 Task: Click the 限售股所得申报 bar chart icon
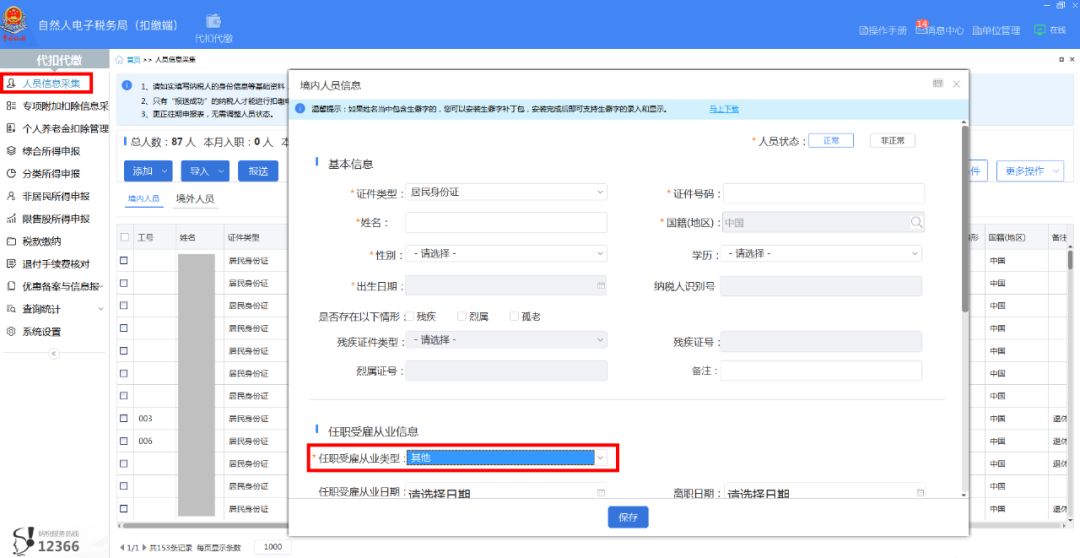(x=10, y=219)
